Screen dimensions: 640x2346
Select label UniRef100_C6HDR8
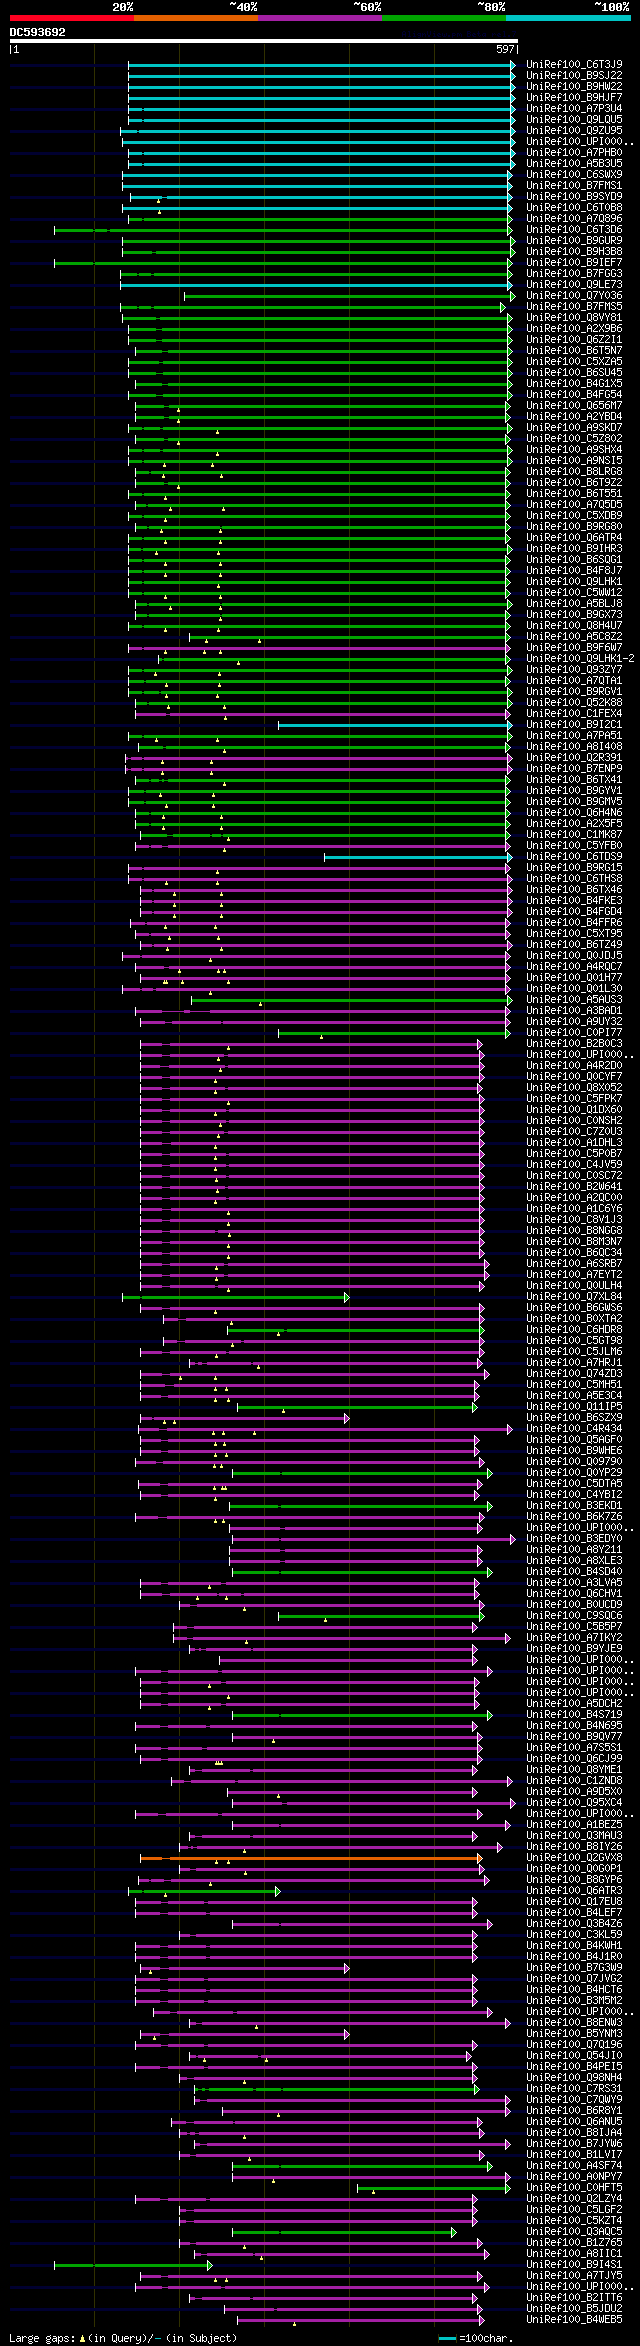pos(574,1329)
